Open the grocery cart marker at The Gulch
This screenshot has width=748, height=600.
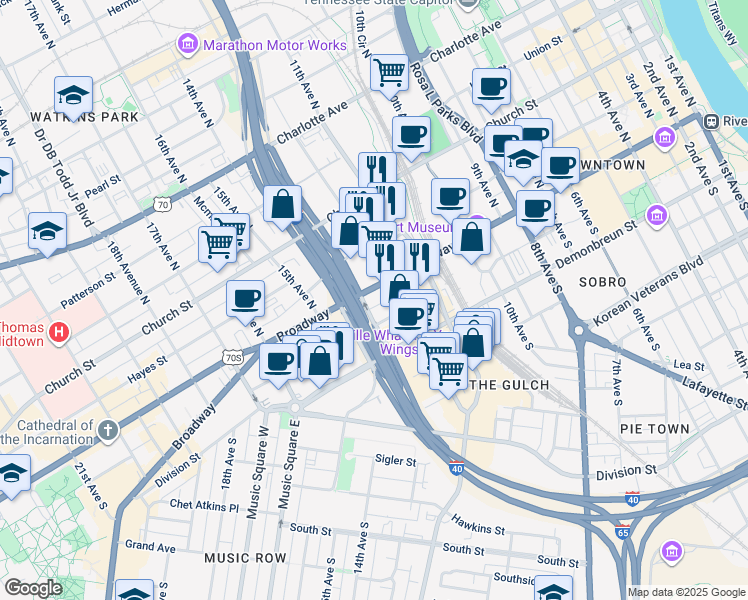coord(448,370)
